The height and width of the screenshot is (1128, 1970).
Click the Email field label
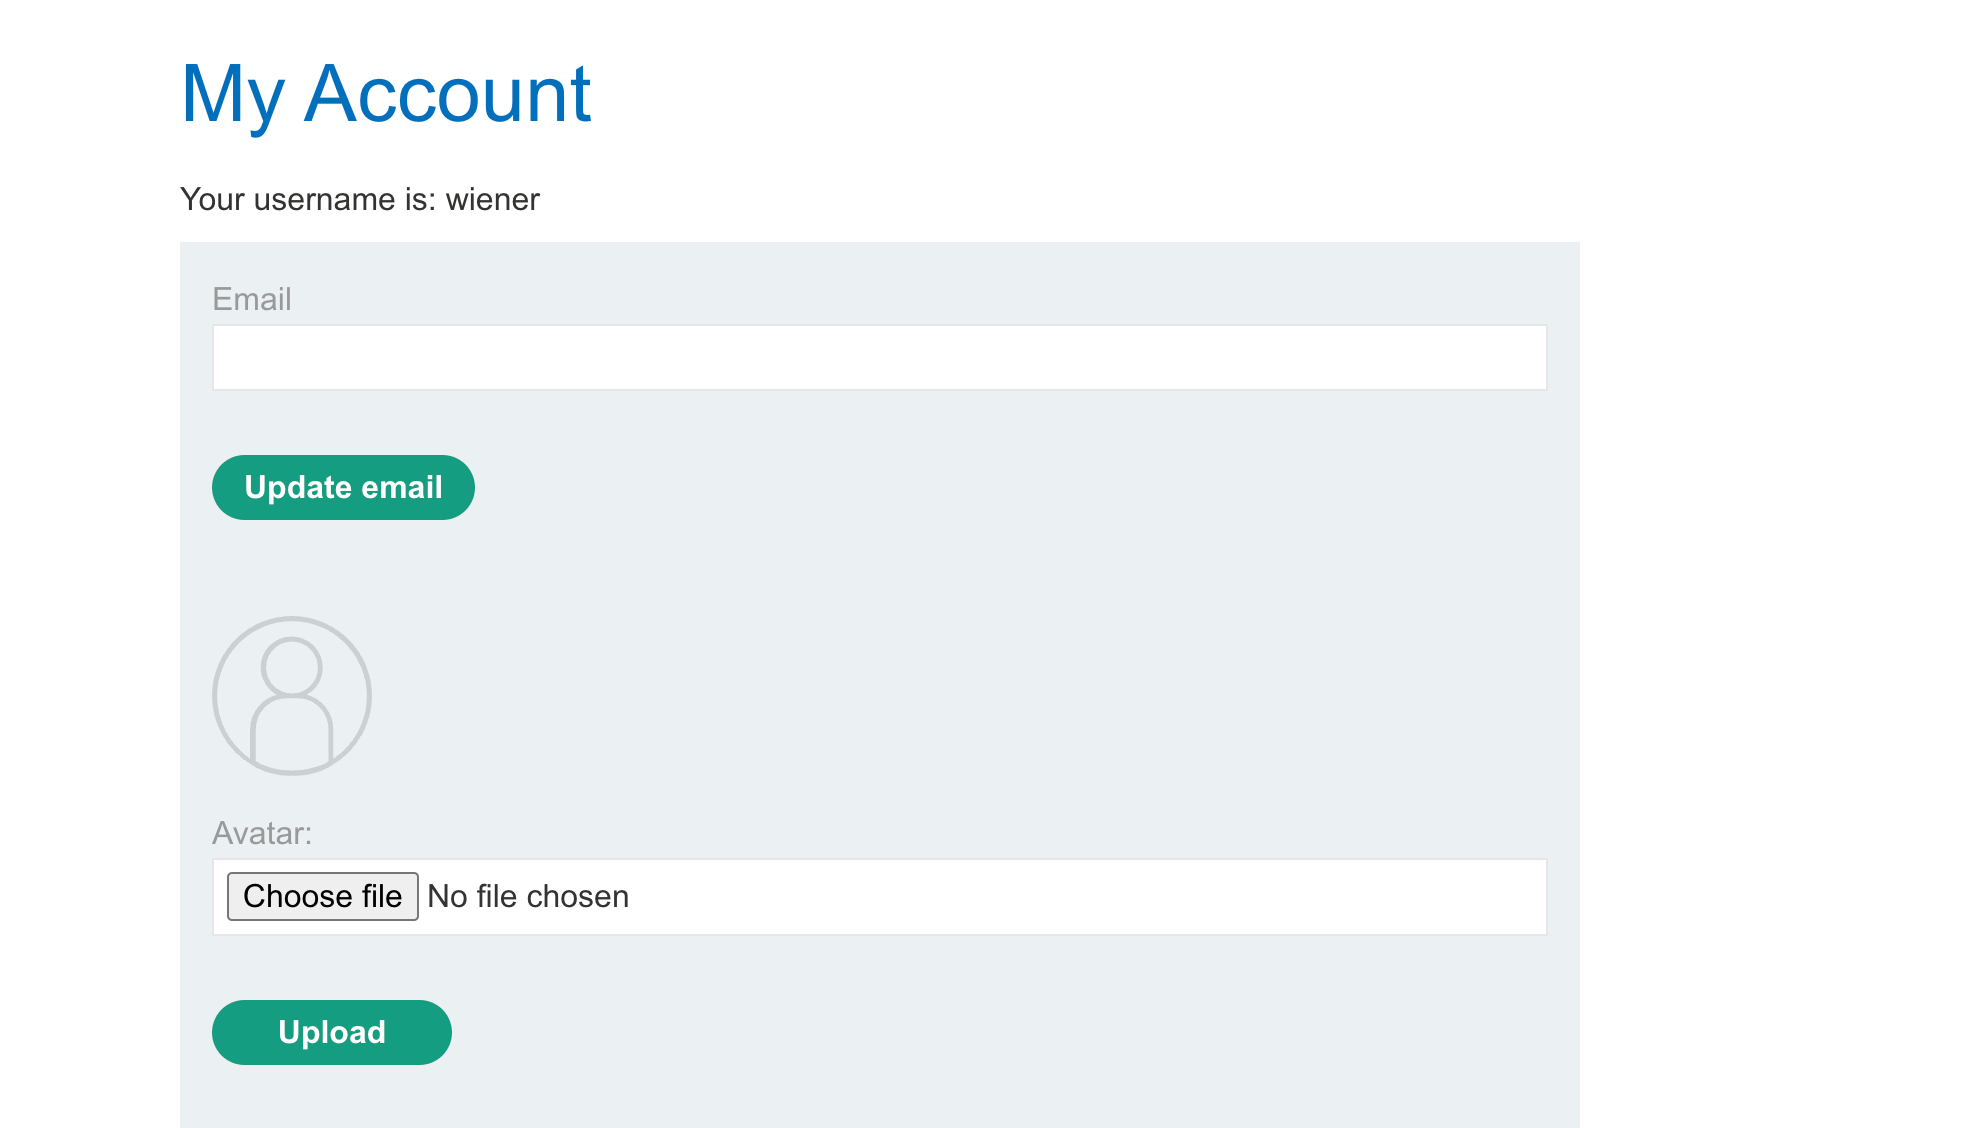pyautogui.click(x=252, y=299)
